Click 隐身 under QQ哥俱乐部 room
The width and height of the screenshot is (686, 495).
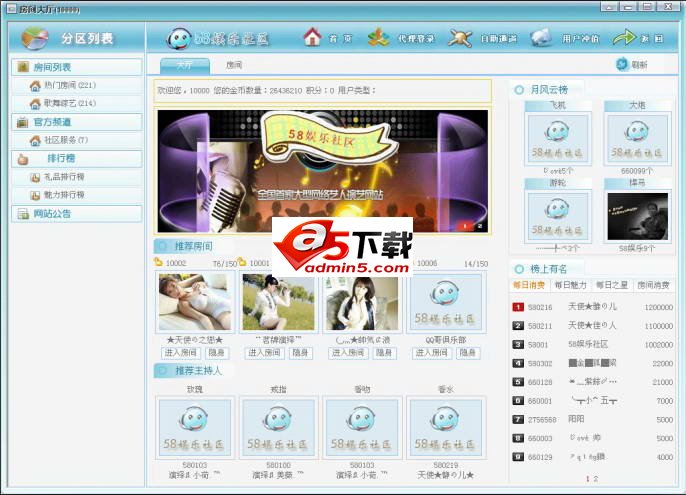point(468,353)
